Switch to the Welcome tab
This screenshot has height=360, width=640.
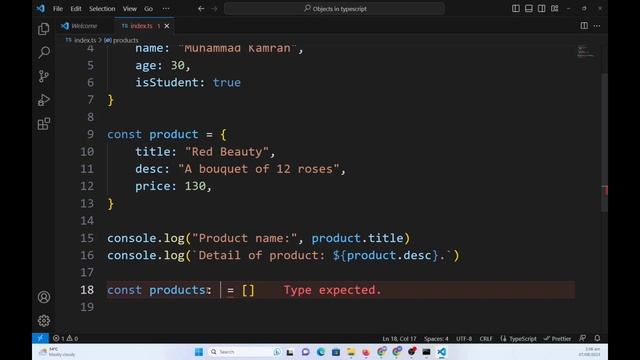click(x=84, y=26)
